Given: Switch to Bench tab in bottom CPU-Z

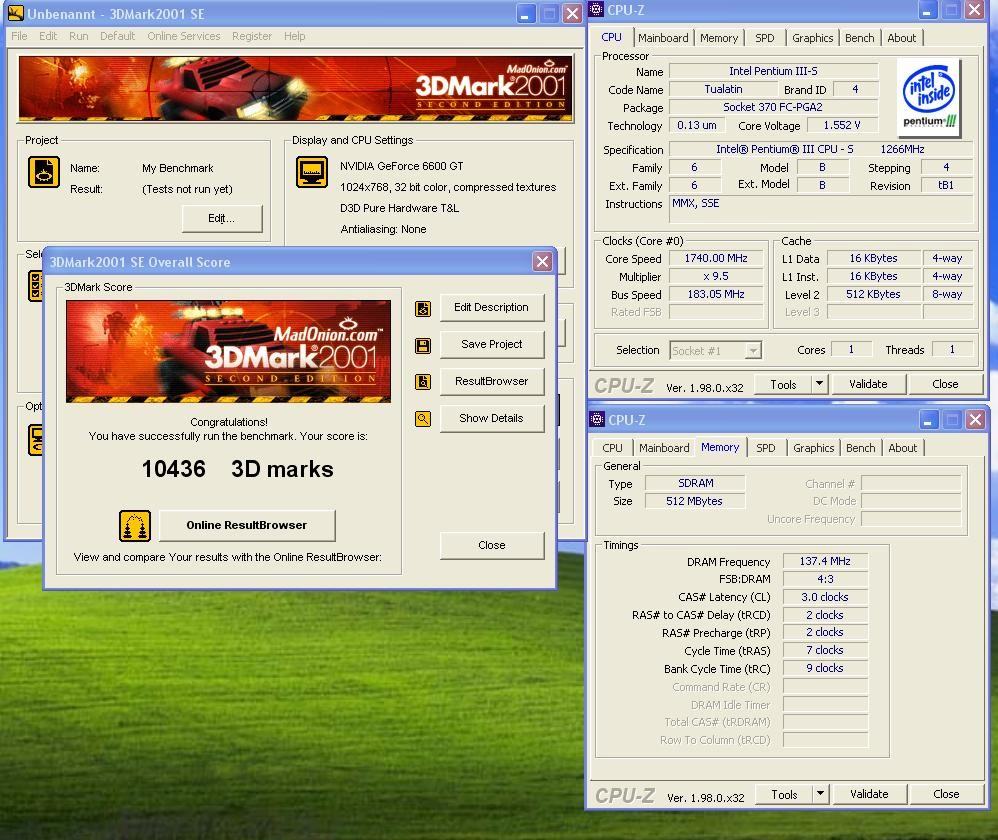Looking at the screenshot, I should (861, 448).
